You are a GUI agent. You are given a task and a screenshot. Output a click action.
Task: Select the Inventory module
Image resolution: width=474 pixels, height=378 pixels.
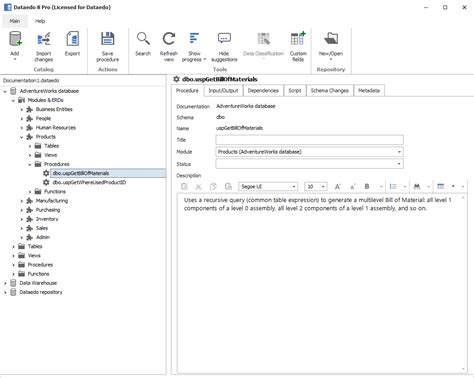coord(47,219)
